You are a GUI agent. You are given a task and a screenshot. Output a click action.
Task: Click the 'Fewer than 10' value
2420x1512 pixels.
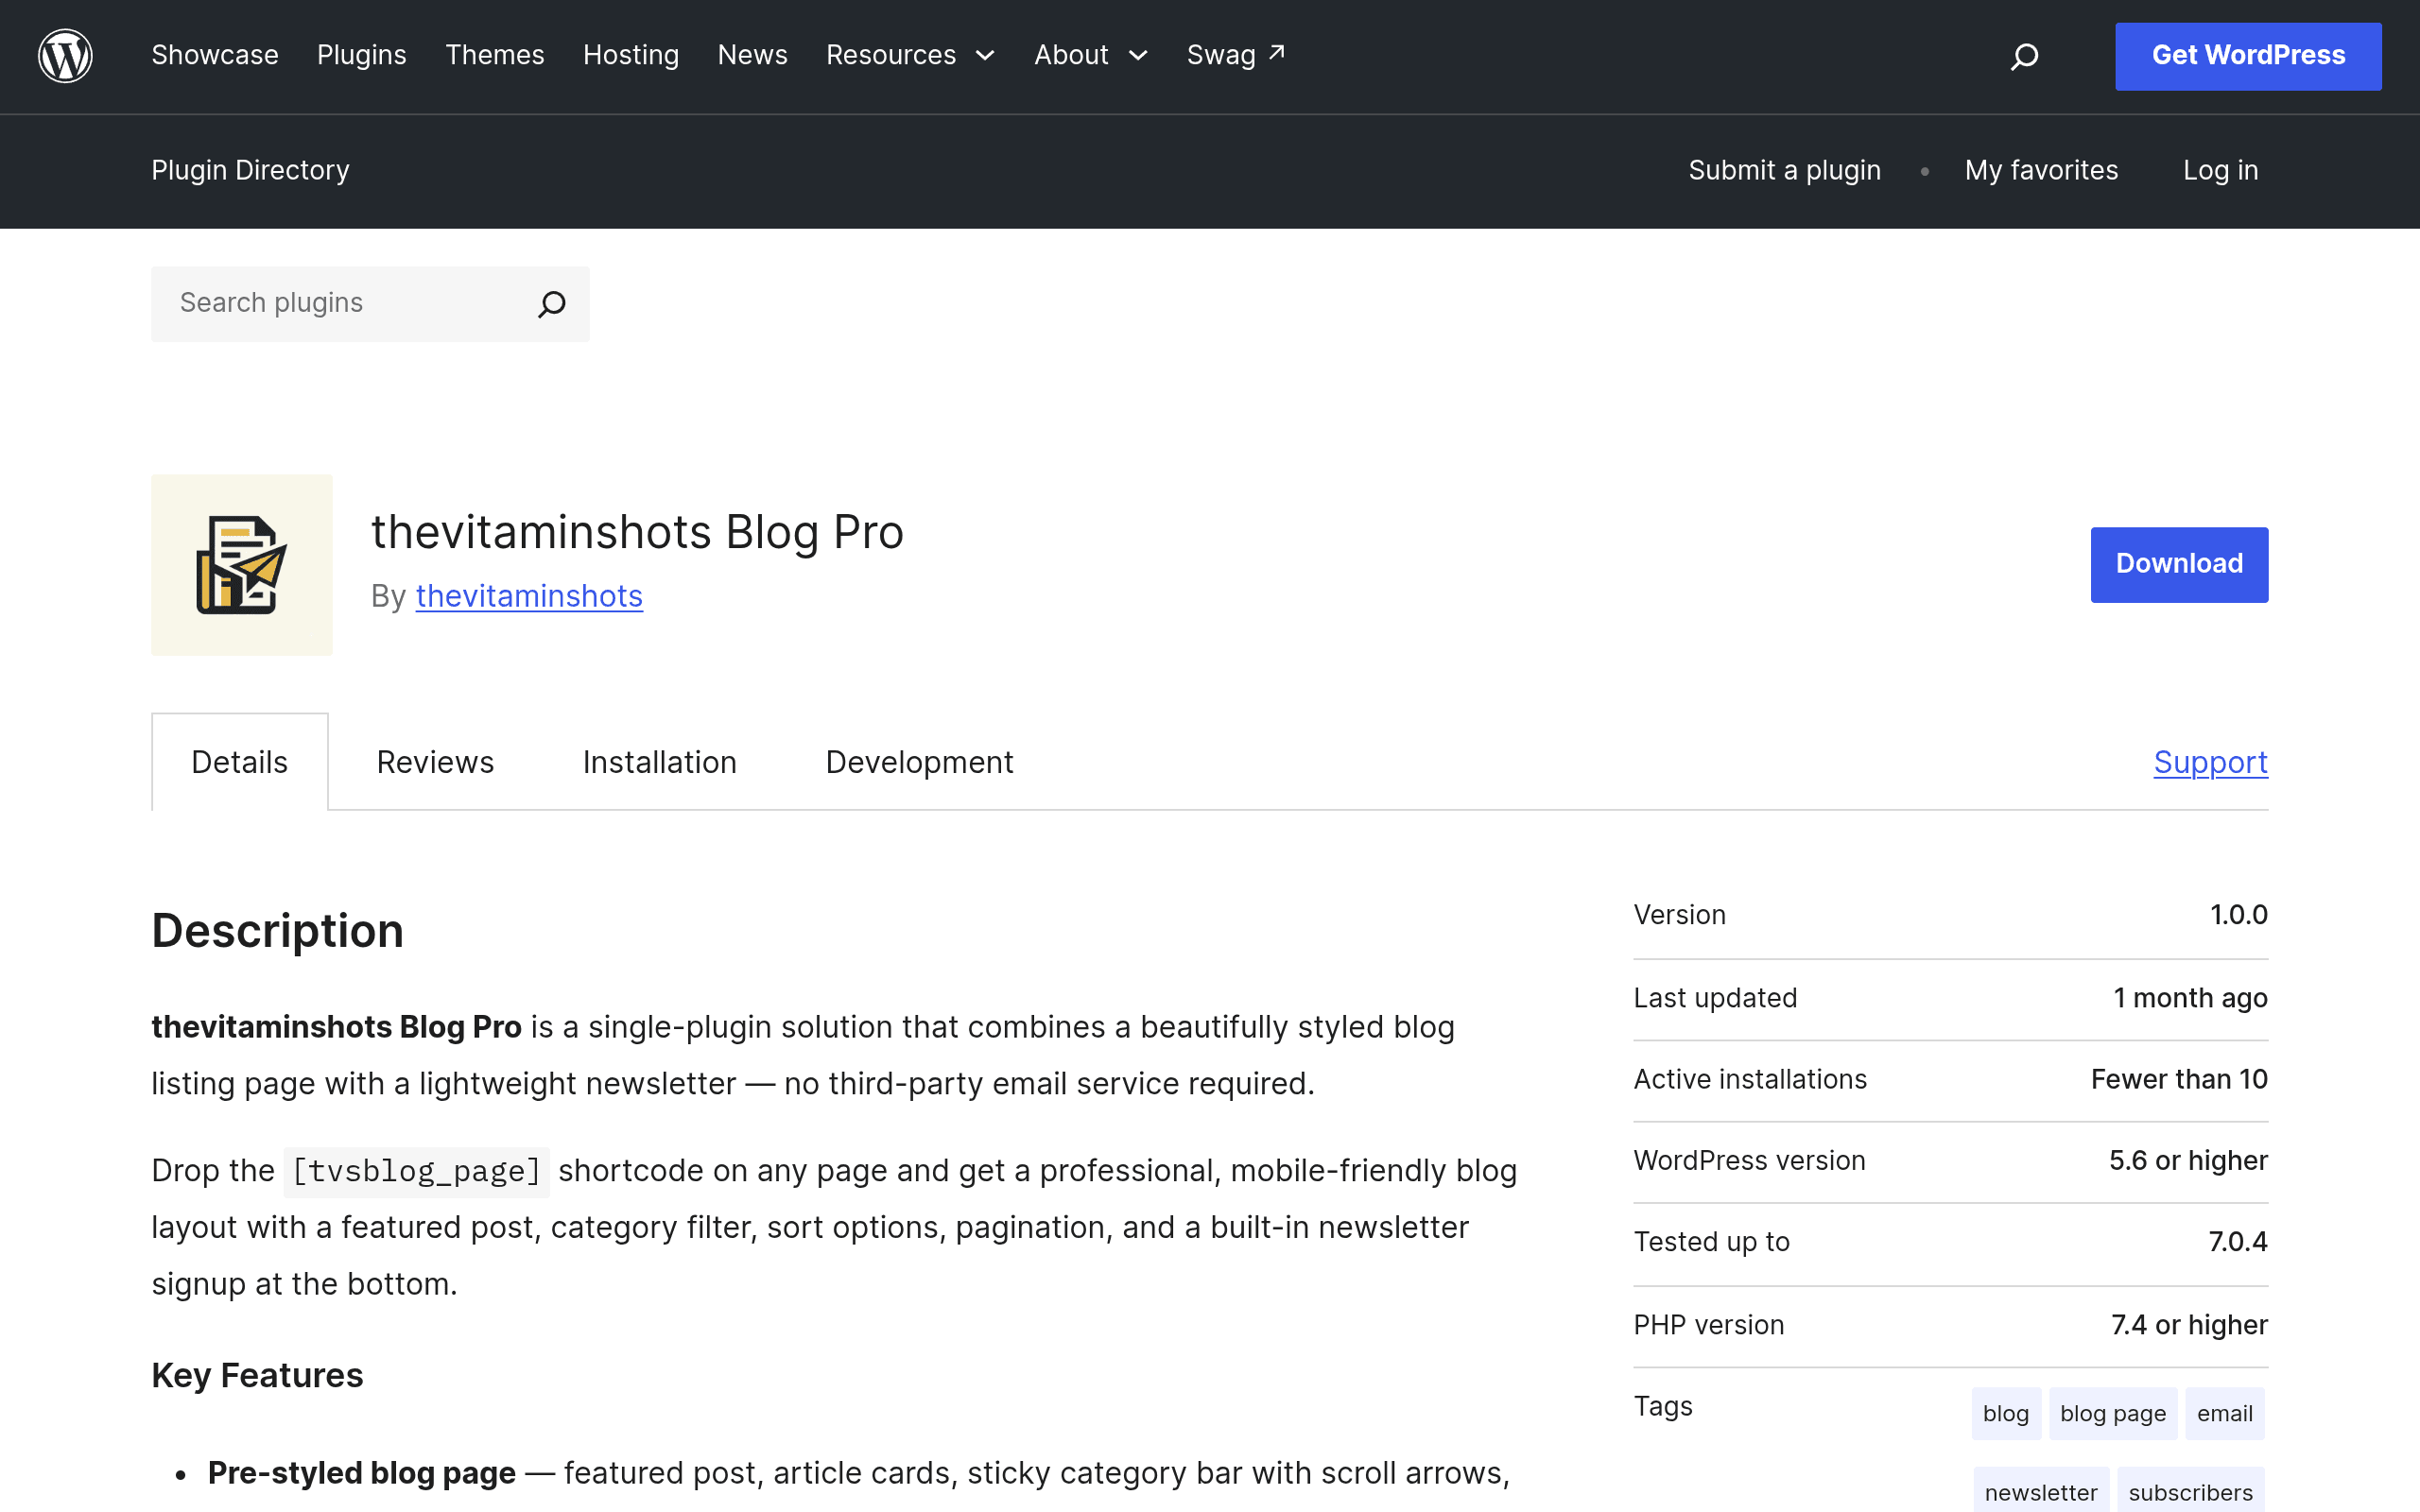click(2180, 1079)
